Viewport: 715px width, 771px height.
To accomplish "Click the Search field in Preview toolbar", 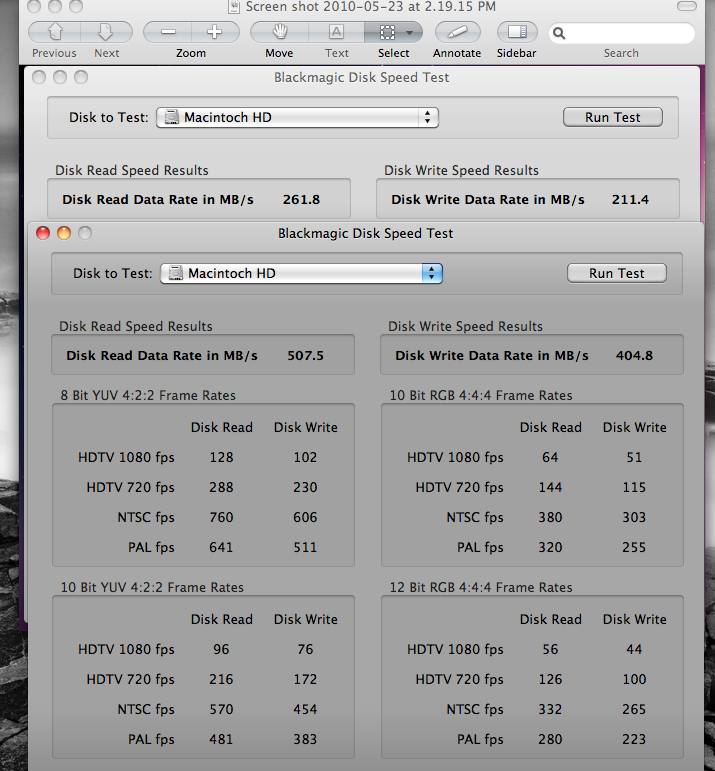I will click(622, 33).
